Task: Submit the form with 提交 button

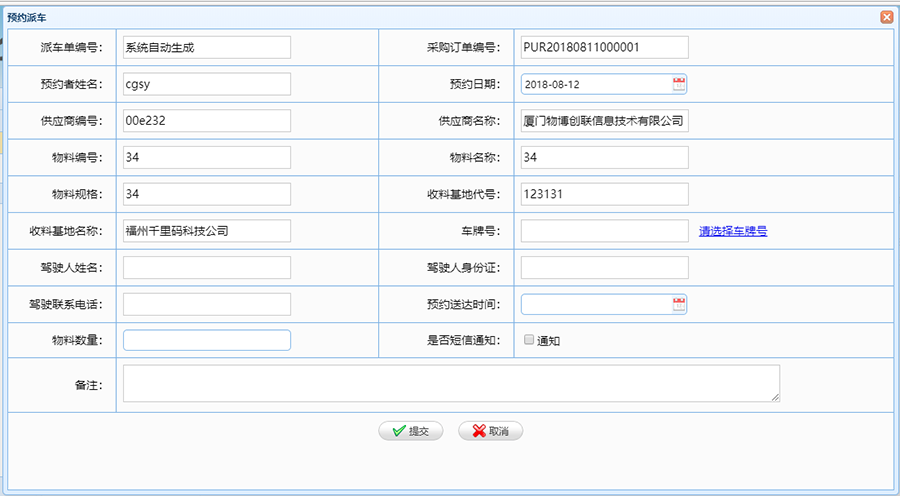Action: [x=410, y=431]
